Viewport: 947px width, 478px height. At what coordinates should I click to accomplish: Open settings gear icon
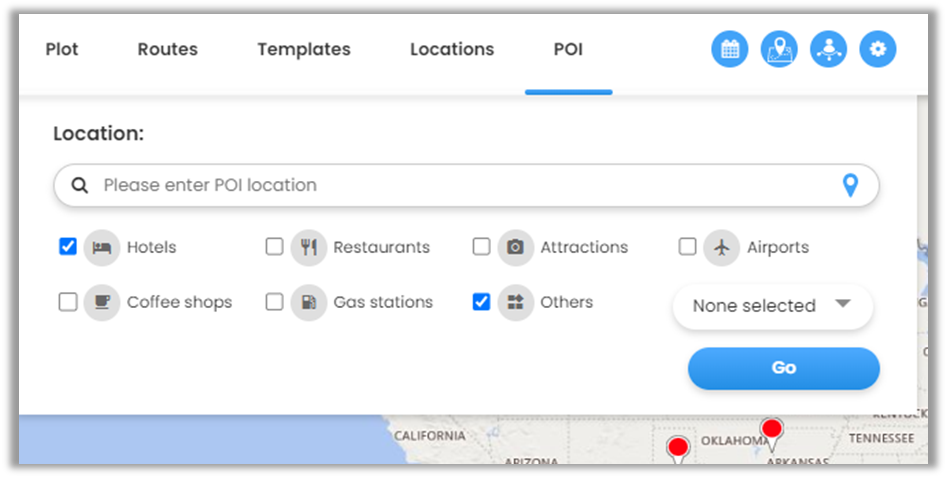point(878,49)
